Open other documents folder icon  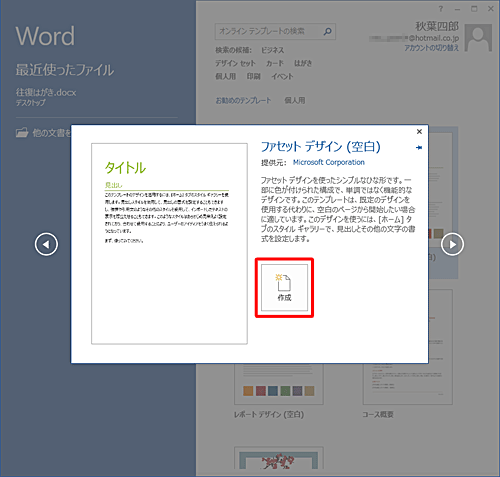[x=22, y=133]
